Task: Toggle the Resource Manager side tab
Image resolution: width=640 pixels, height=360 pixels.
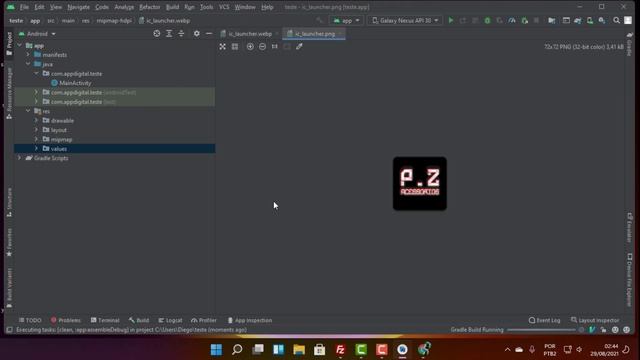Action: 9,93
